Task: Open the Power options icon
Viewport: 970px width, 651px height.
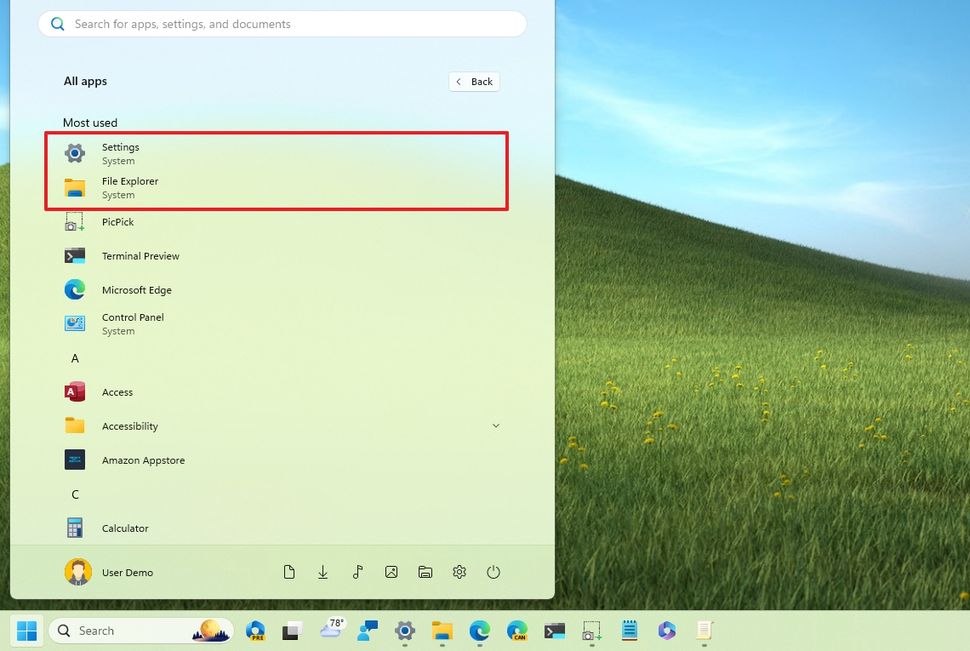Action: 494,572
